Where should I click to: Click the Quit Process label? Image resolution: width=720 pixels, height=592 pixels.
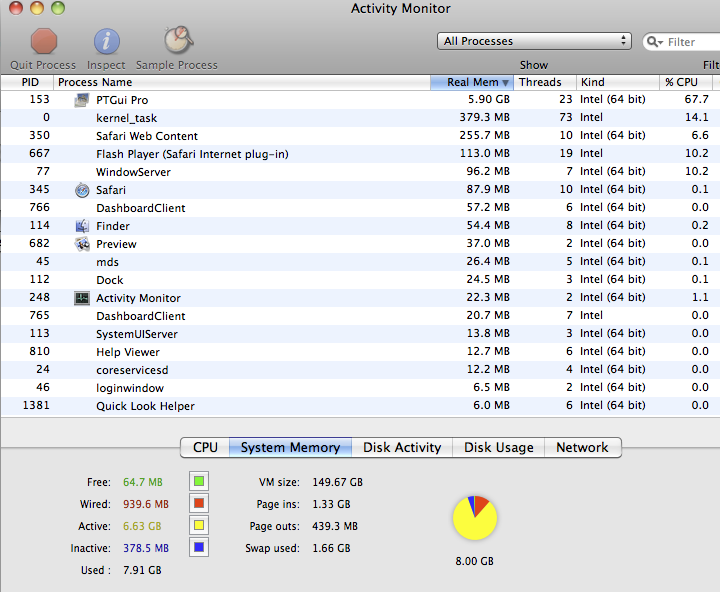(x=43, y=65)
